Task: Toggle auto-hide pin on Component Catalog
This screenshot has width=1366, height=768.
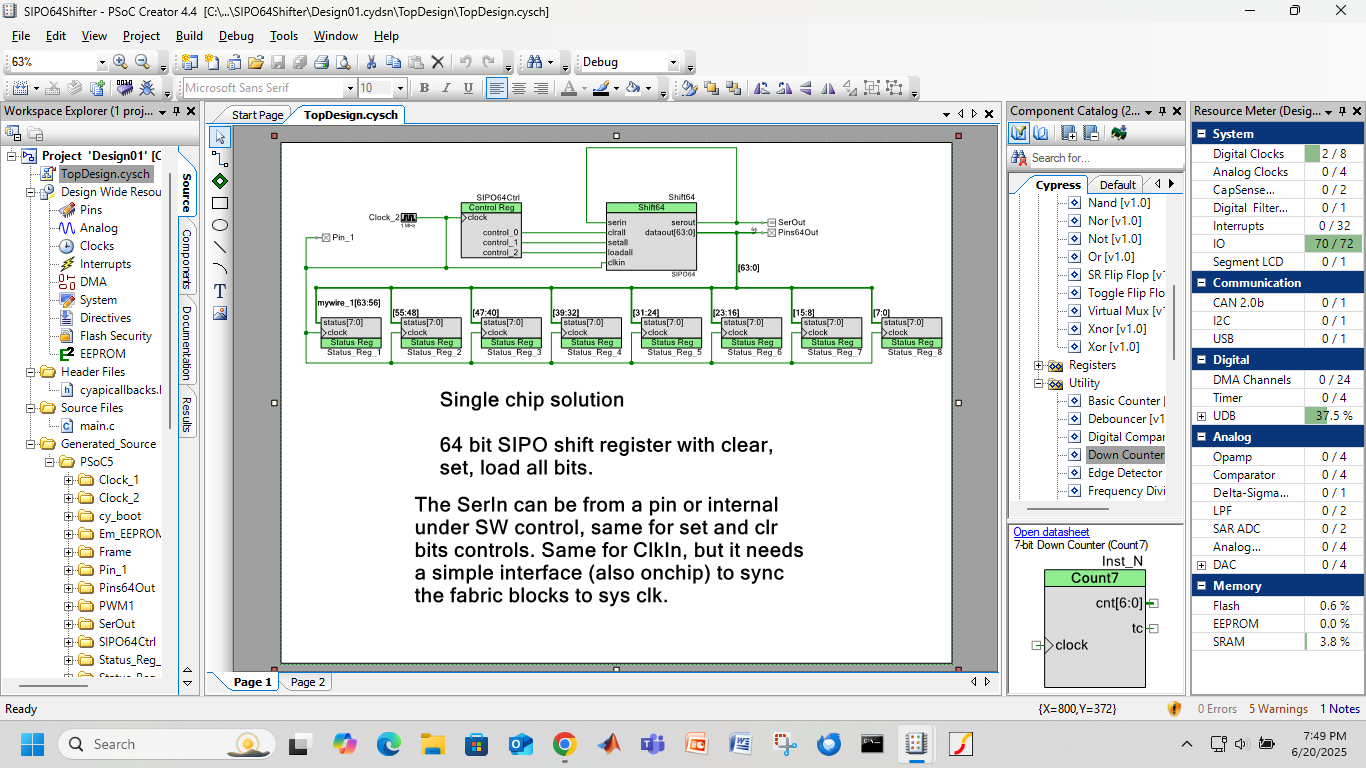Action: (x=1162, y=111)
